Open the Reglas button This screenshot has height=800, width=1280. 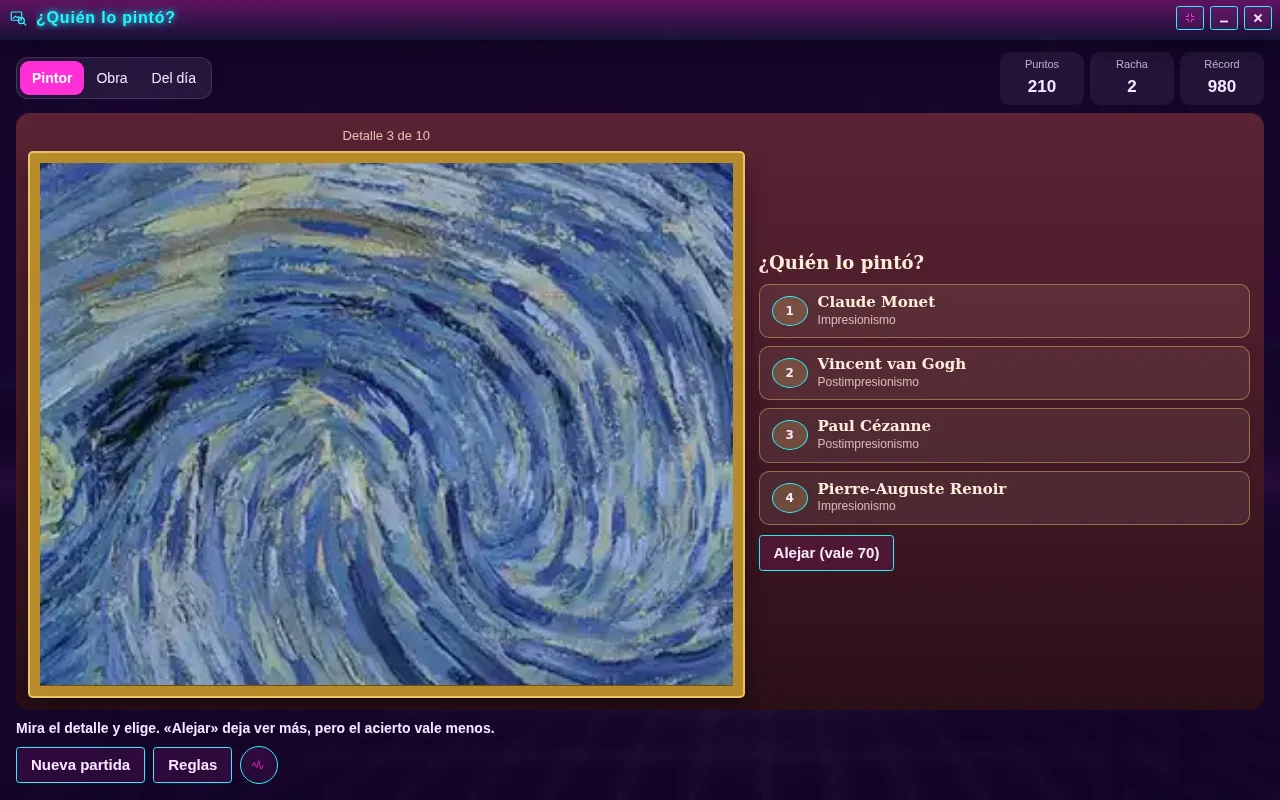click(192, 765)
